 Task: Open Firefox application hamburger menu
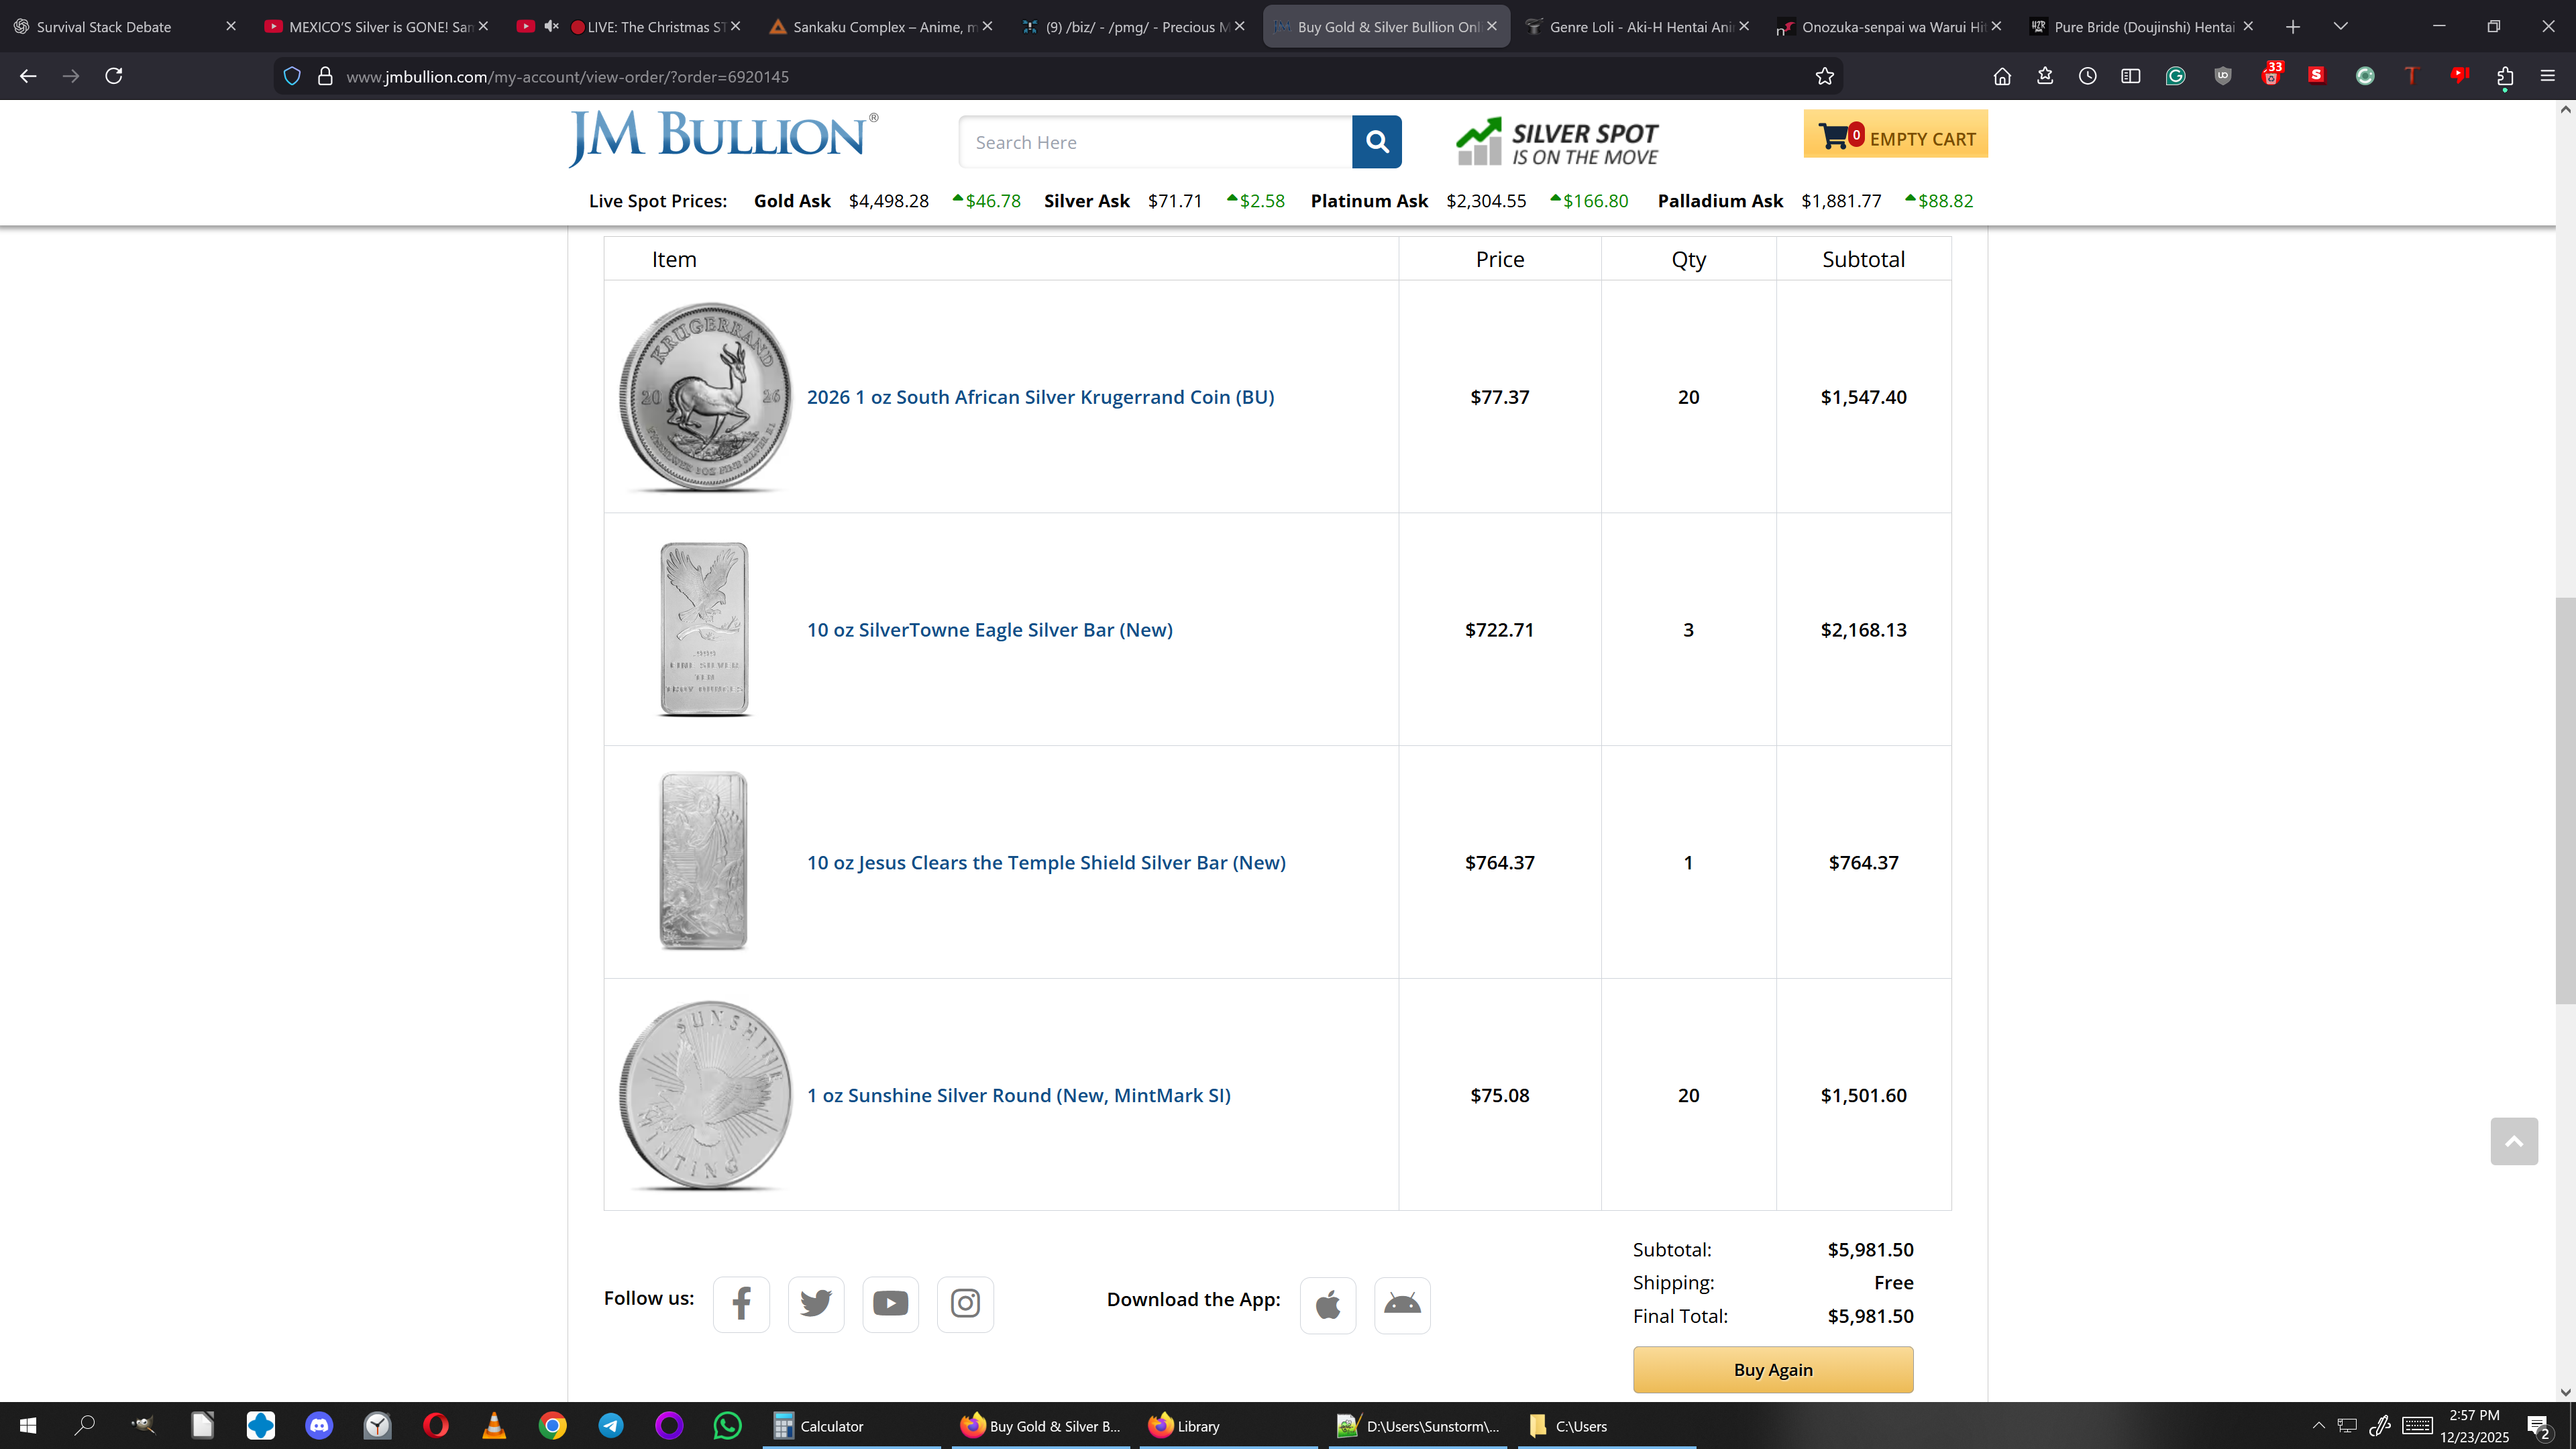(x=2547, y=76)
